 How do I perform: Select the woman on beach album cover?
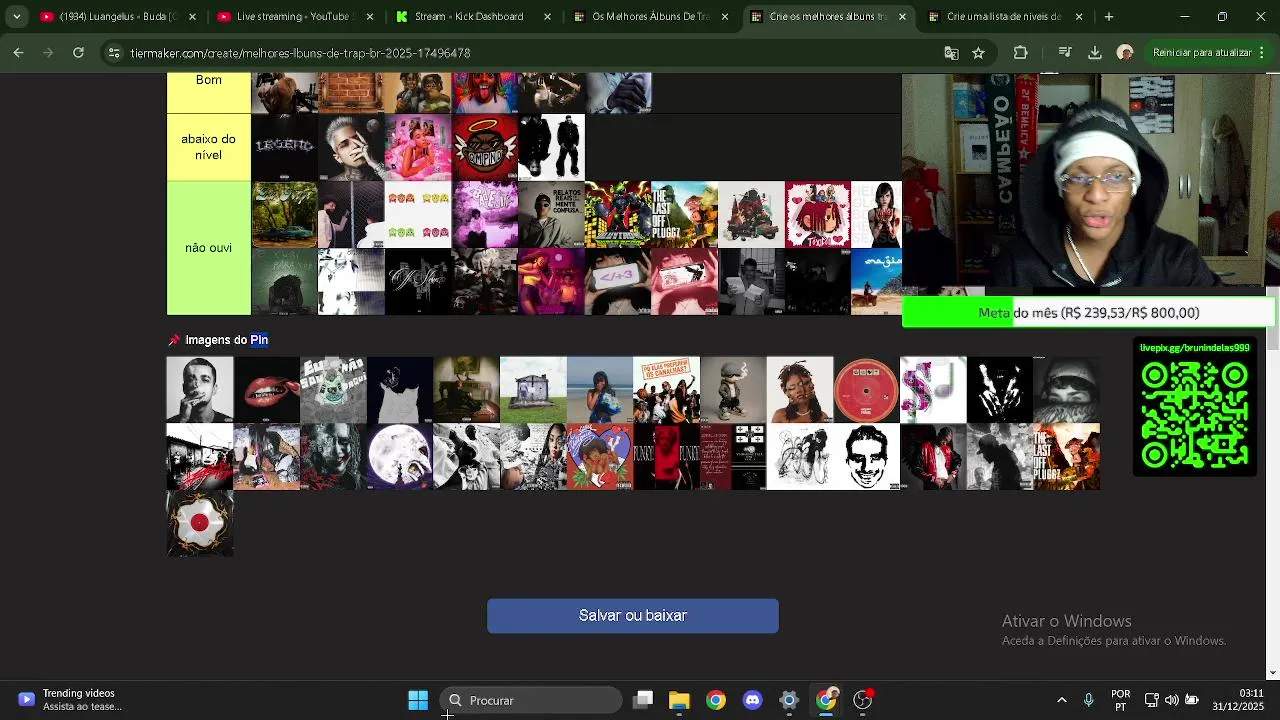coord(600,390)
